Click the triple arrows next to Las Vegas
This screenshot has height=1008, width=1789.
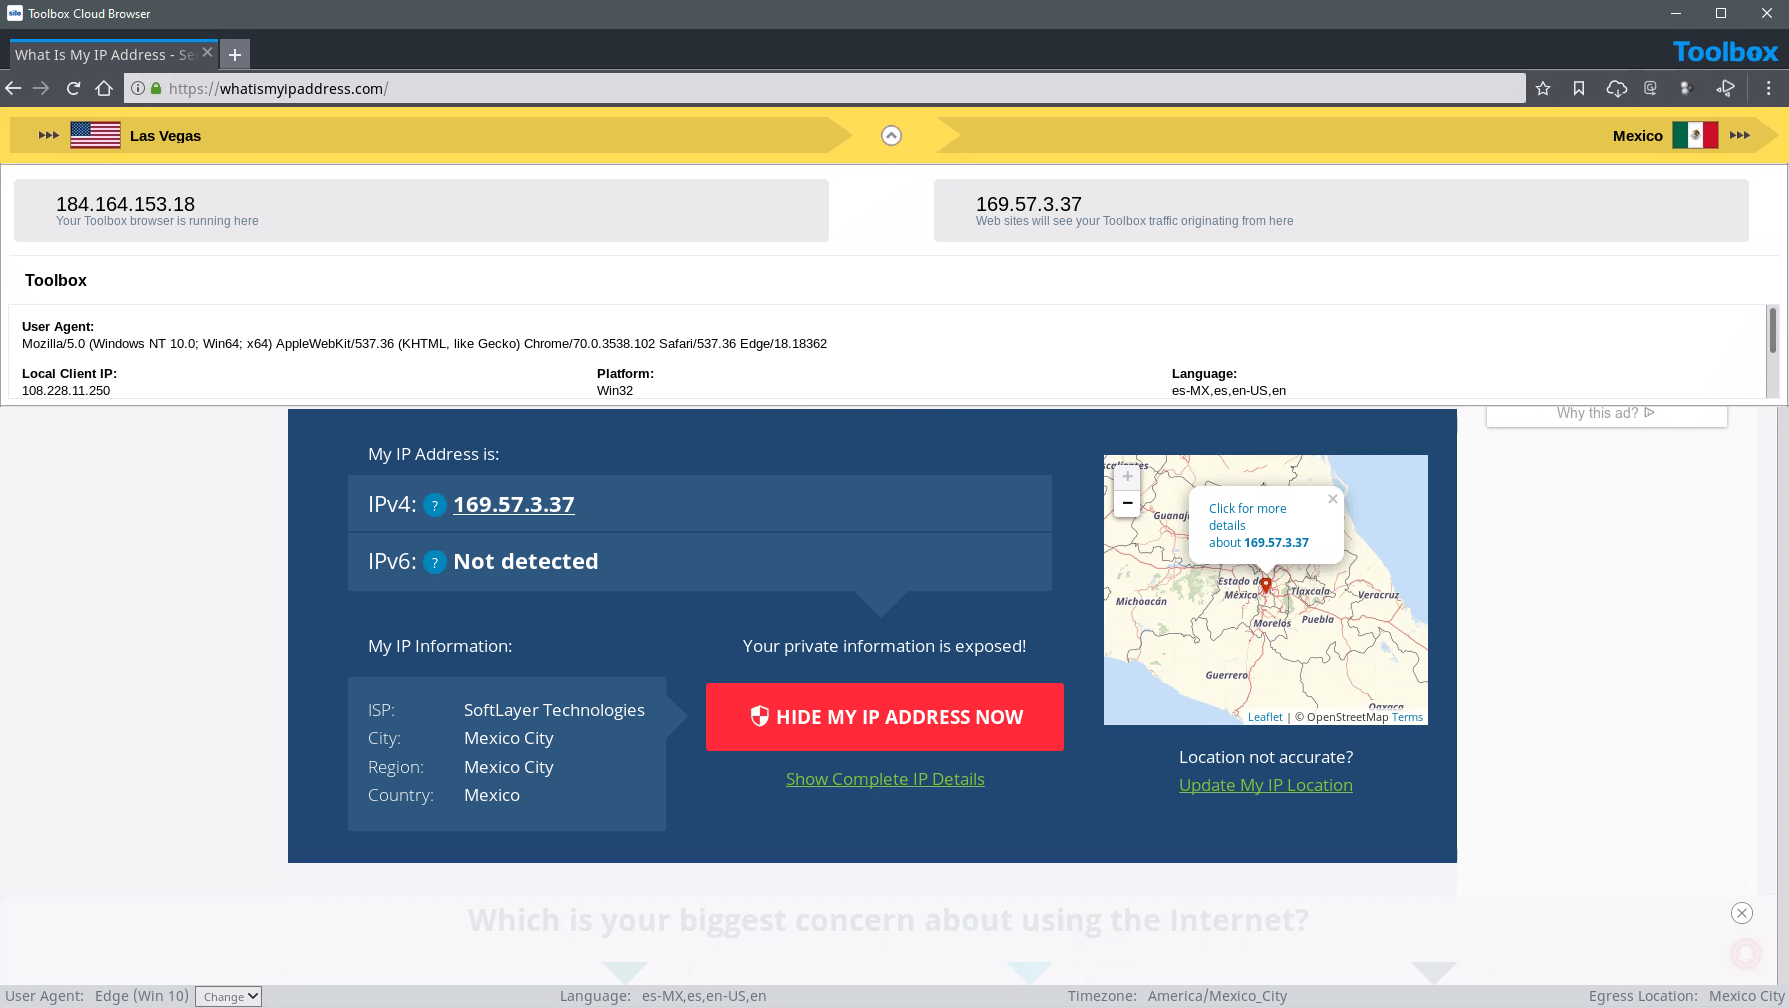48,135
